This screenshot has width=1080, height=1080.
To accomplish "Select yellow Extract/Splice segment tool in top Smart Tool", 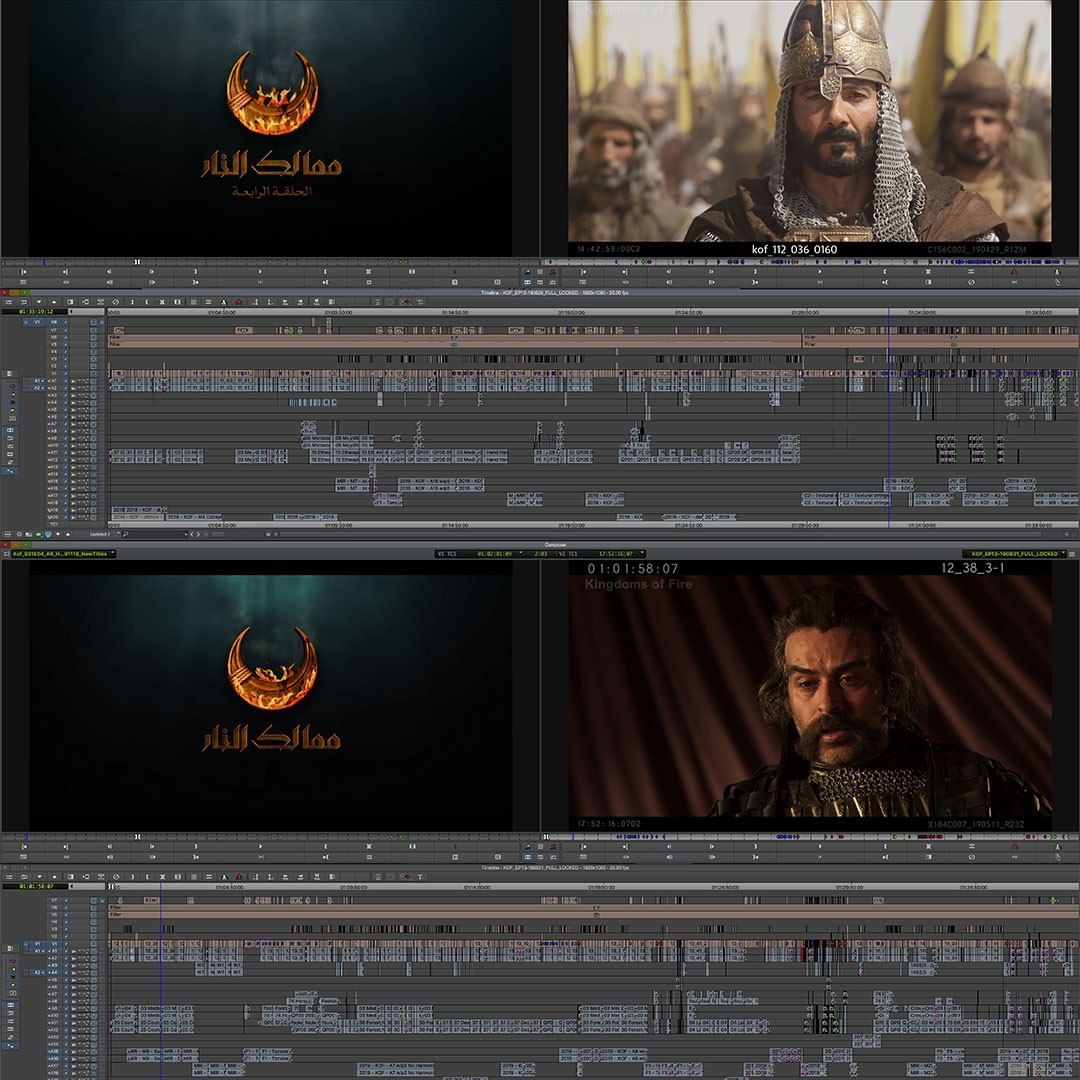I will click(x=12, y=394).
